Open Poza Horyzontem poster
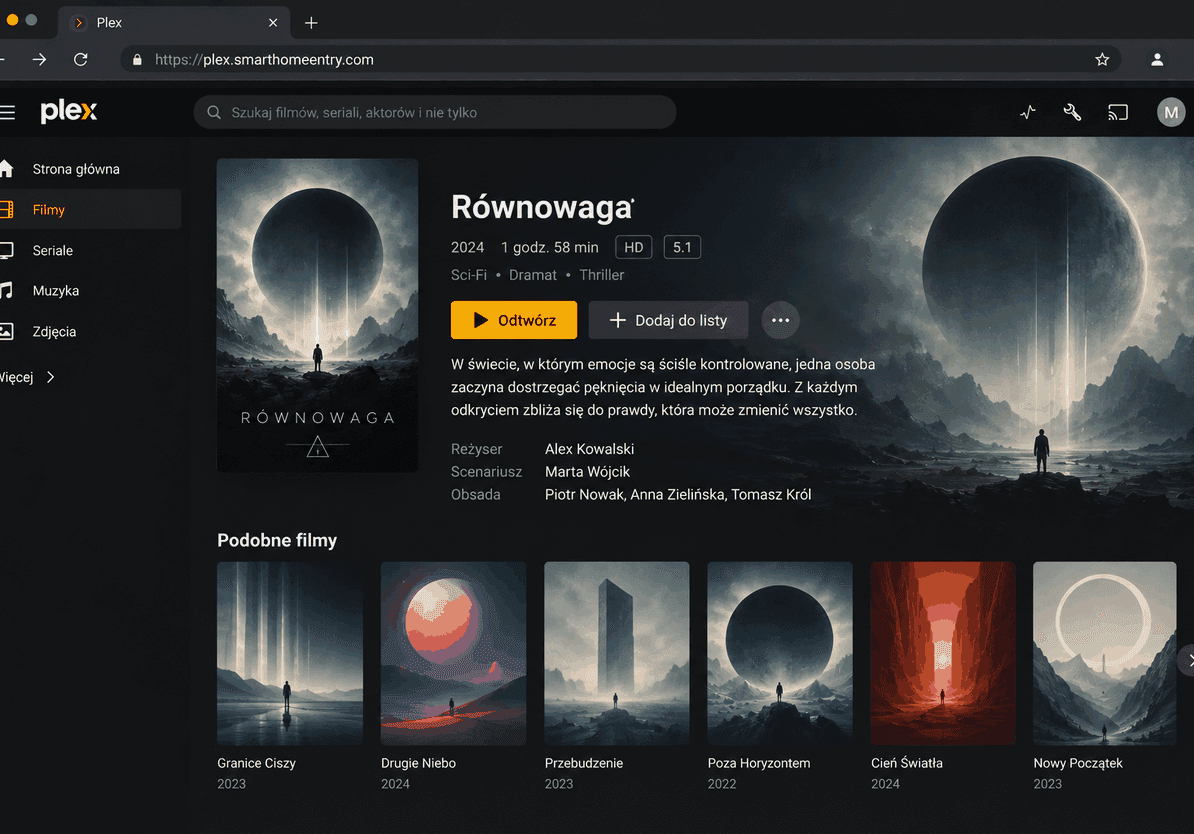The height and width of the screenshot is (834, 1194). click(x=780, y=653)
